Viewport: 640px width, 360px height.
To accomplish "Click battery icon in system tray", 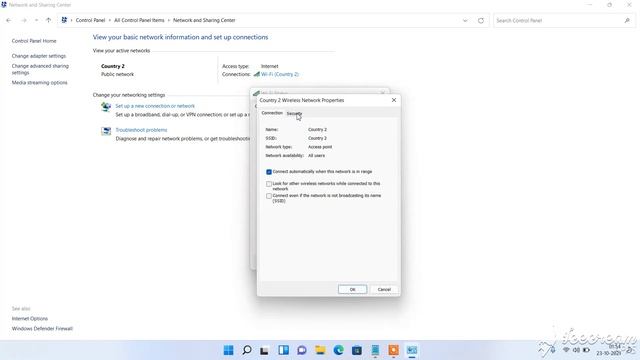I will 587,350.
